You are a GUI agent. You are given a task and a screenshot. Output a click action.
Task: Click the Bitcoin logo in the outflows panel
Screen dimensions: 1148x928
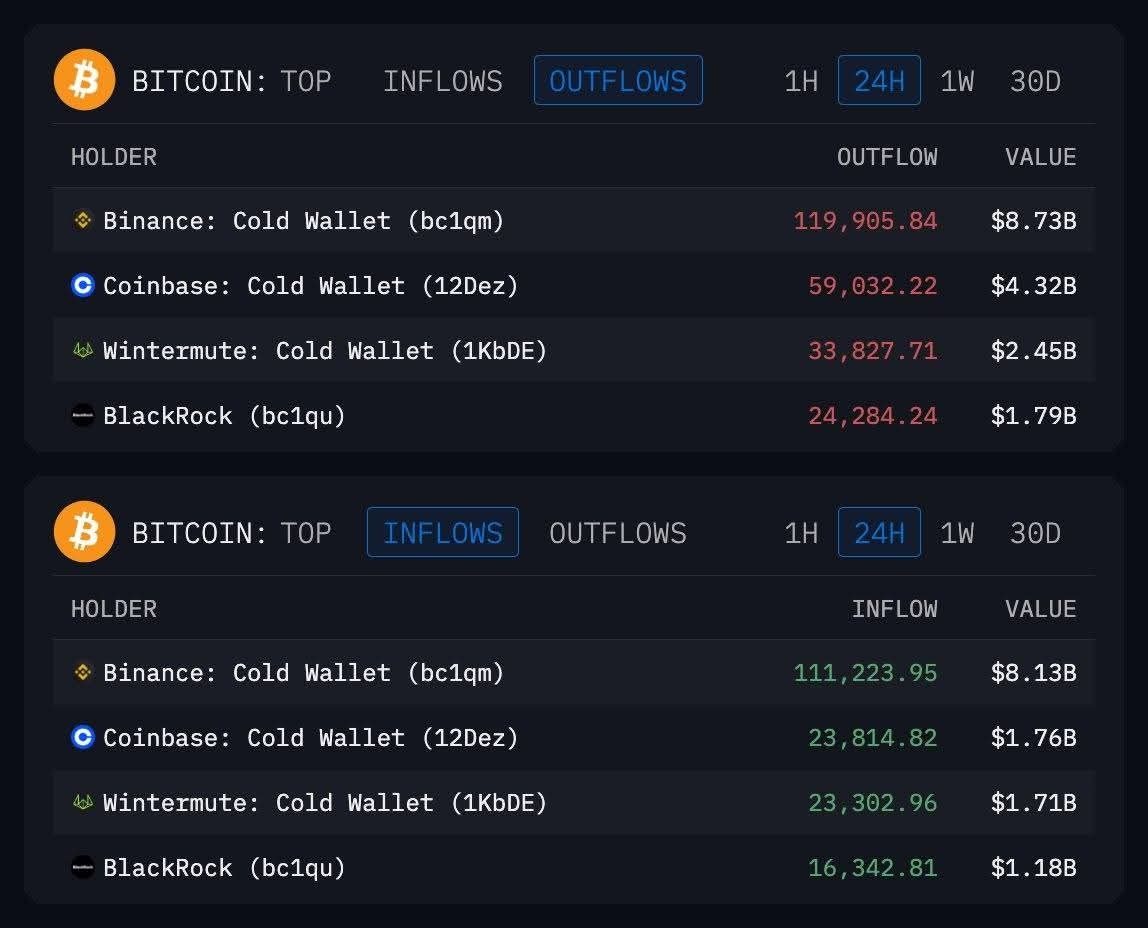click(85, 81)
